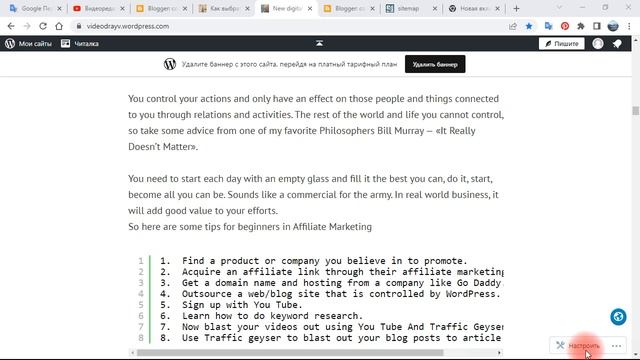The width and height of the screenshot is (640, 360).
Task: Click the WordPress logo in banner
Action: pyautogui.click(x=170, y=64)
